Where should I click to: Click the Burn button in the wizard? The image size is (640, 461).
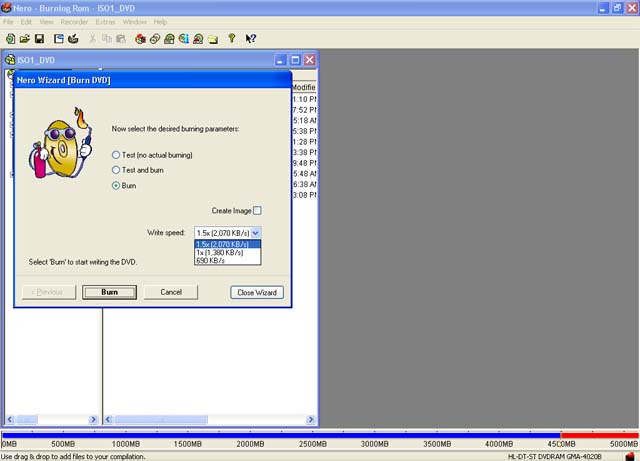(x=109, y=292)
